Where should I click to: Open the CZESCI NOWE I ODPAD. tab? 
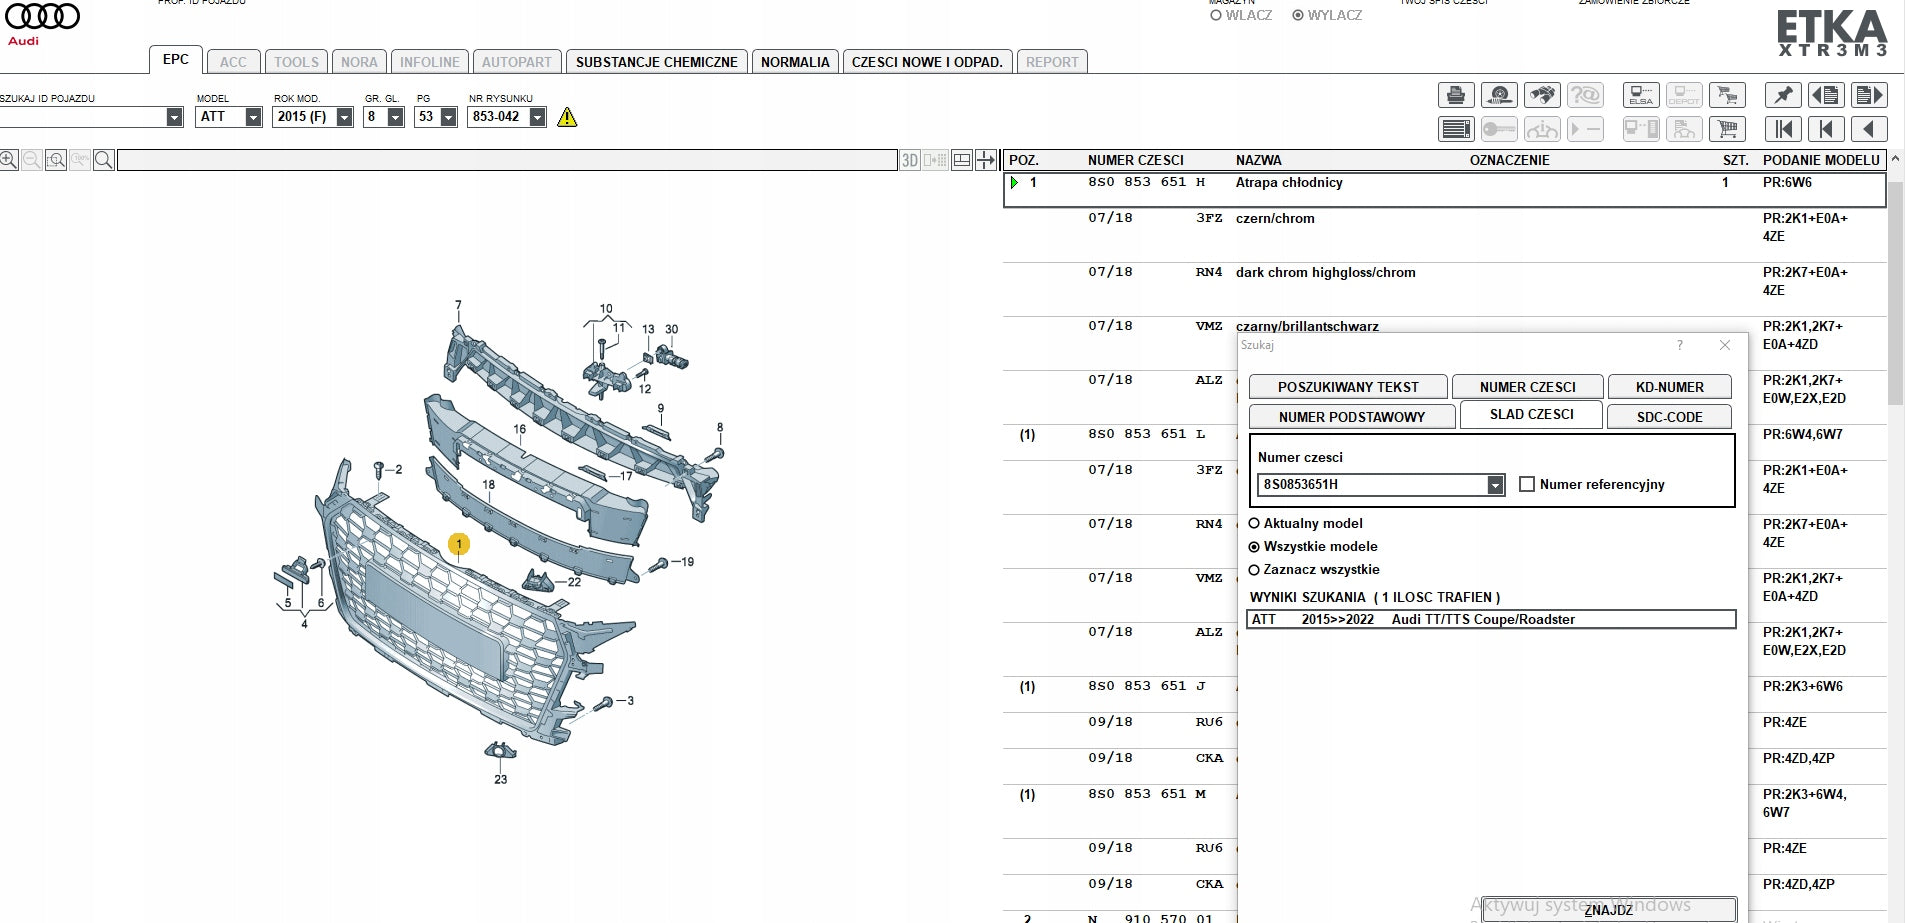pyautogui.click(x=927, y=62)
